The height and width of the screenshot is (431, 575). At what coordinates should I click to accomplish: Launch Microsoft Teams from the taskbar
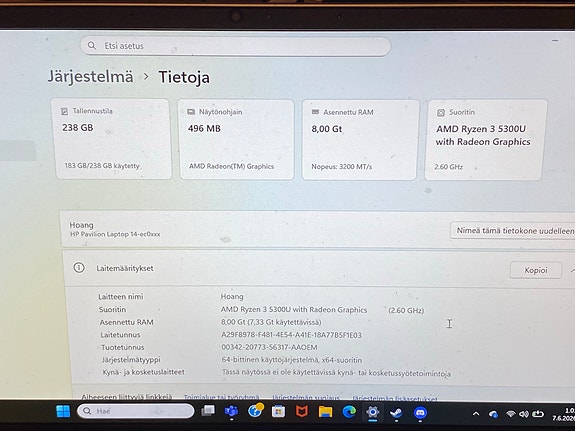pyautogui.click(x=231, y=412)
